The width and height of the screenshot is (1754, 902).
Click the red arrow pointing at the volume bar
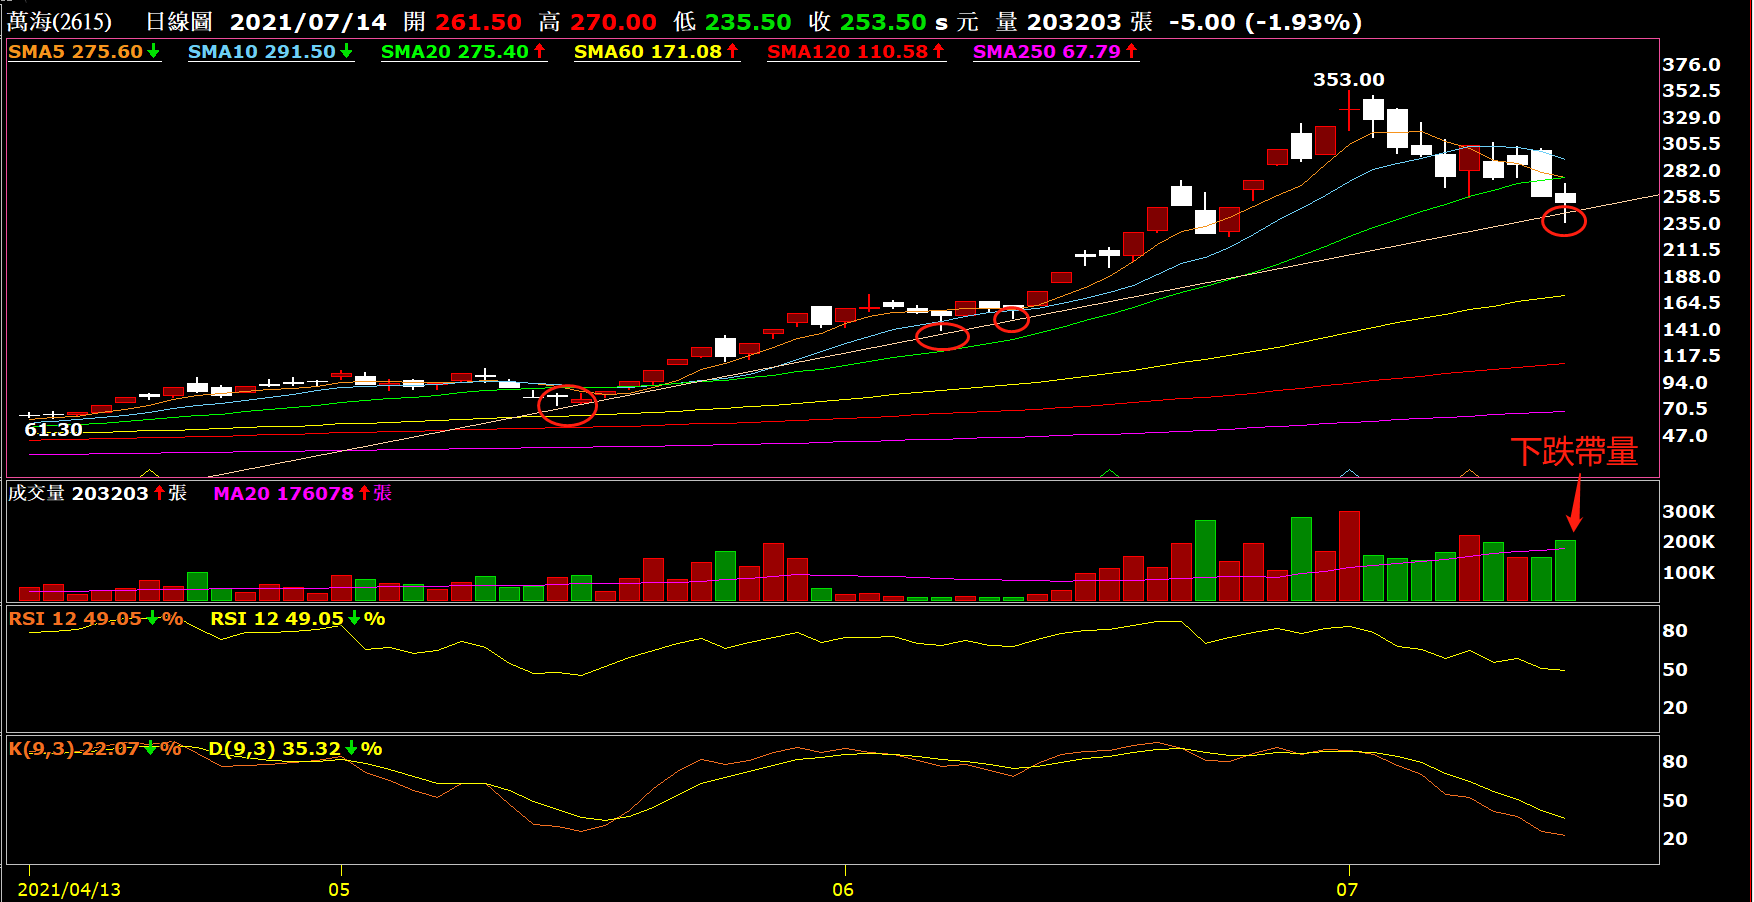pos(1576,503)
